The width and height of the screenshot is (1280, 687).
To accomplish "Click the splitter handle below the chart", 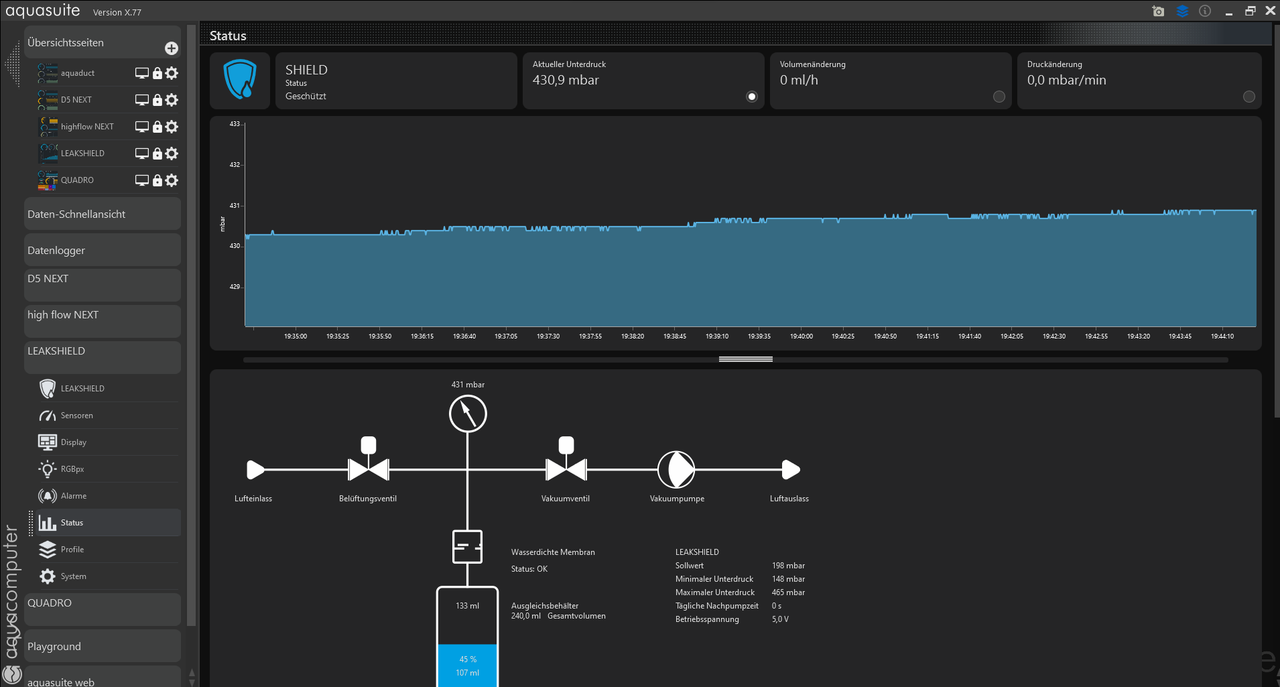I will point(745,359).
